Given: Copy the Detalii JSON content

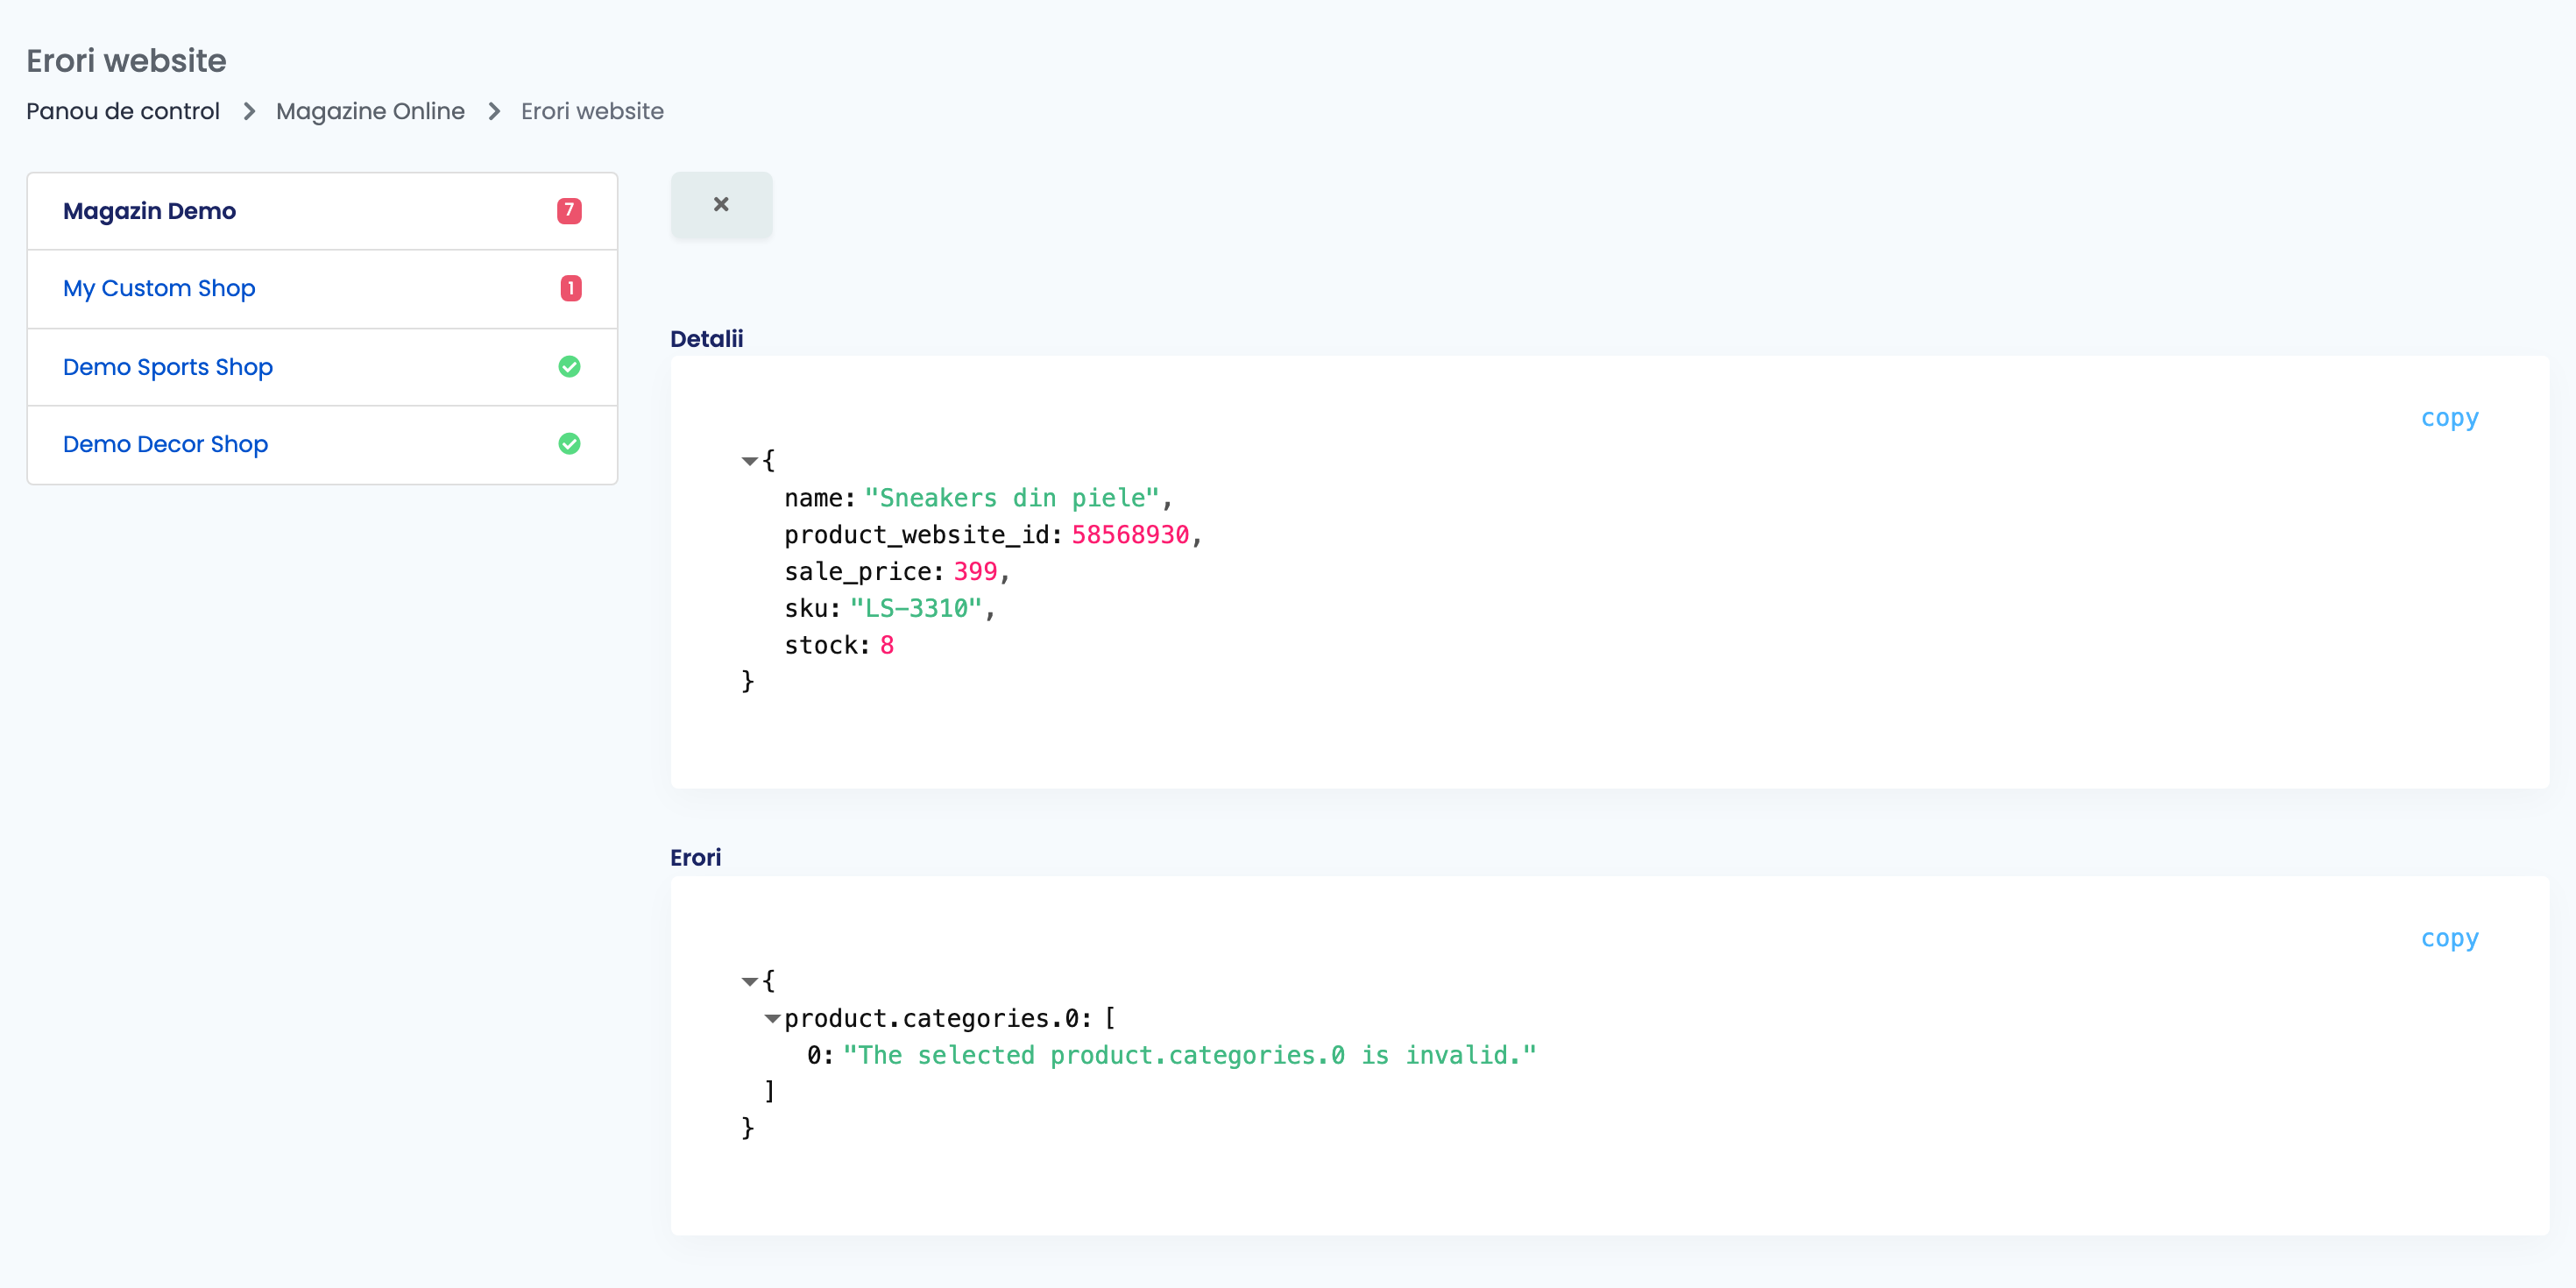Looking at the screenshot, I should click(x=2449, y=418).
